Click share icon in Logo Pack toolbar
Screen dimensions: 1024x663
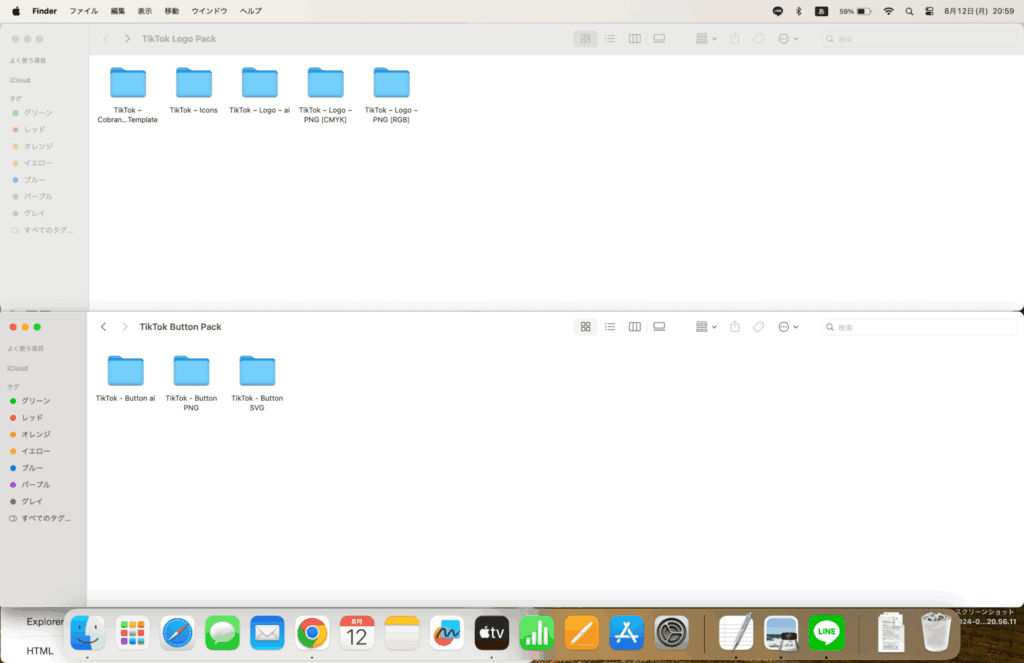pos(735,39)
